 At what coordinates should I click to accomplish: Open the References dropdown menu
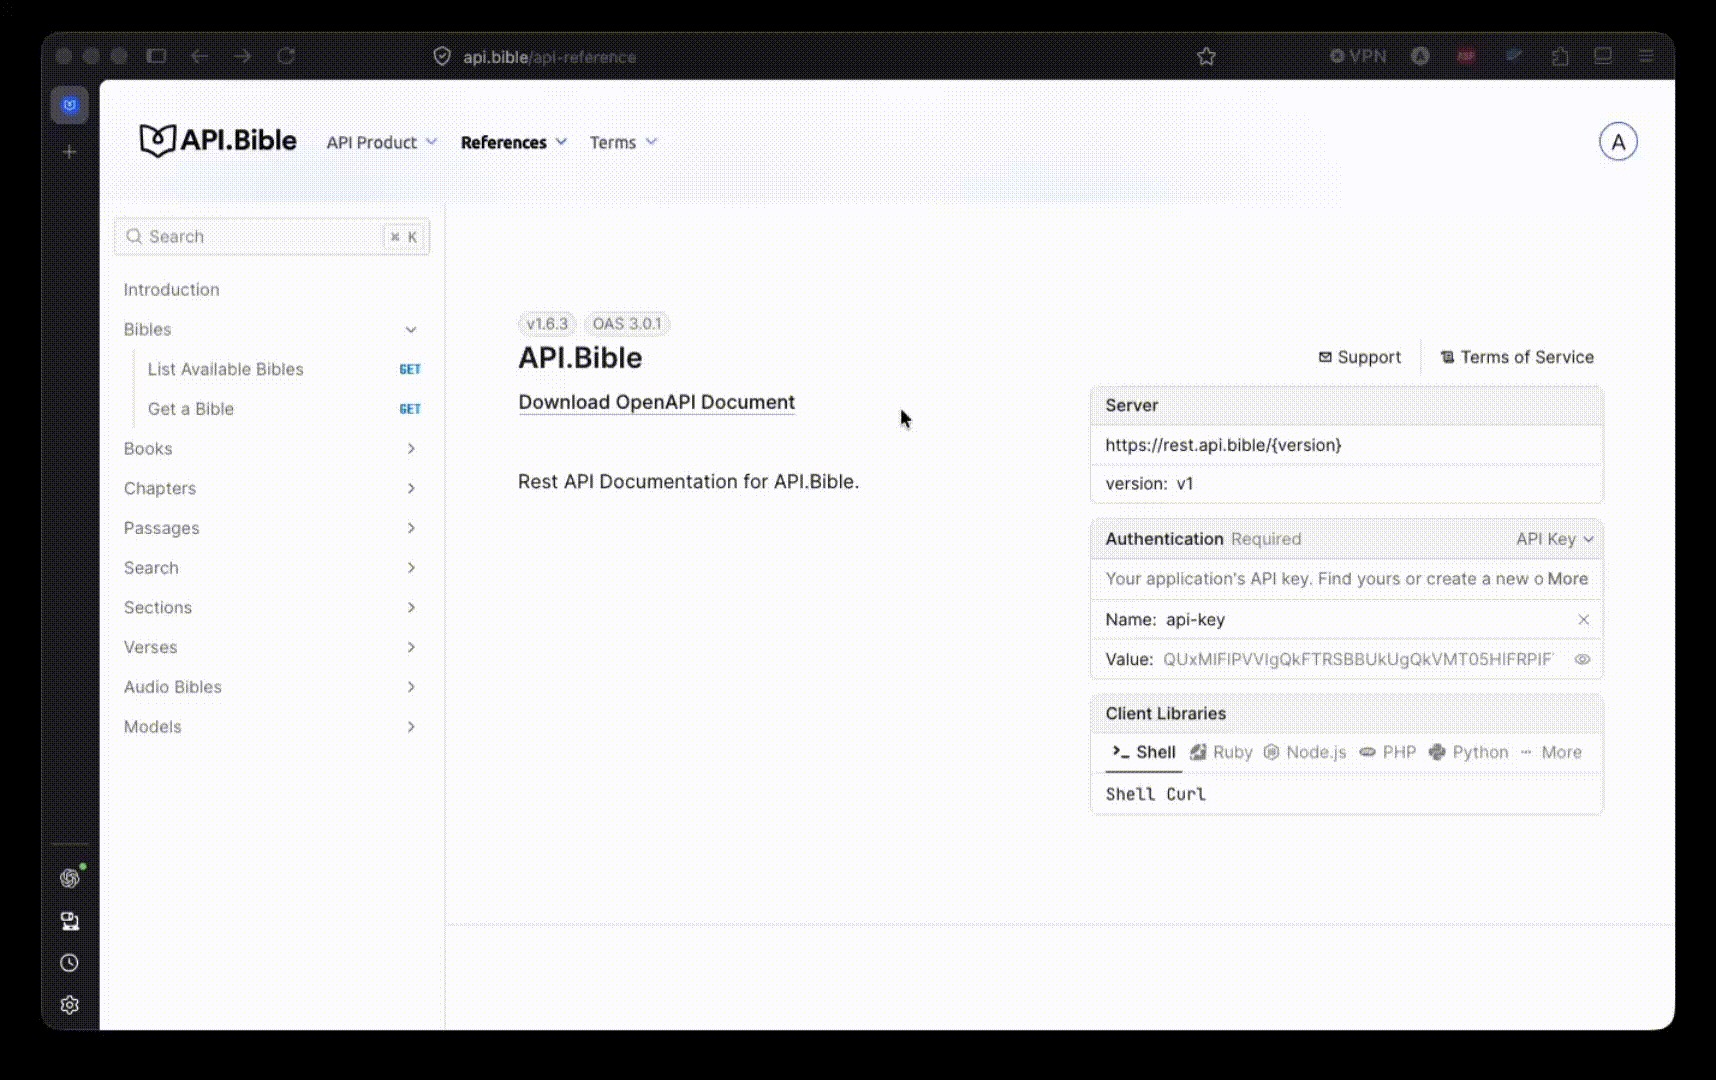pyautogui.click(x=514, y=142)
